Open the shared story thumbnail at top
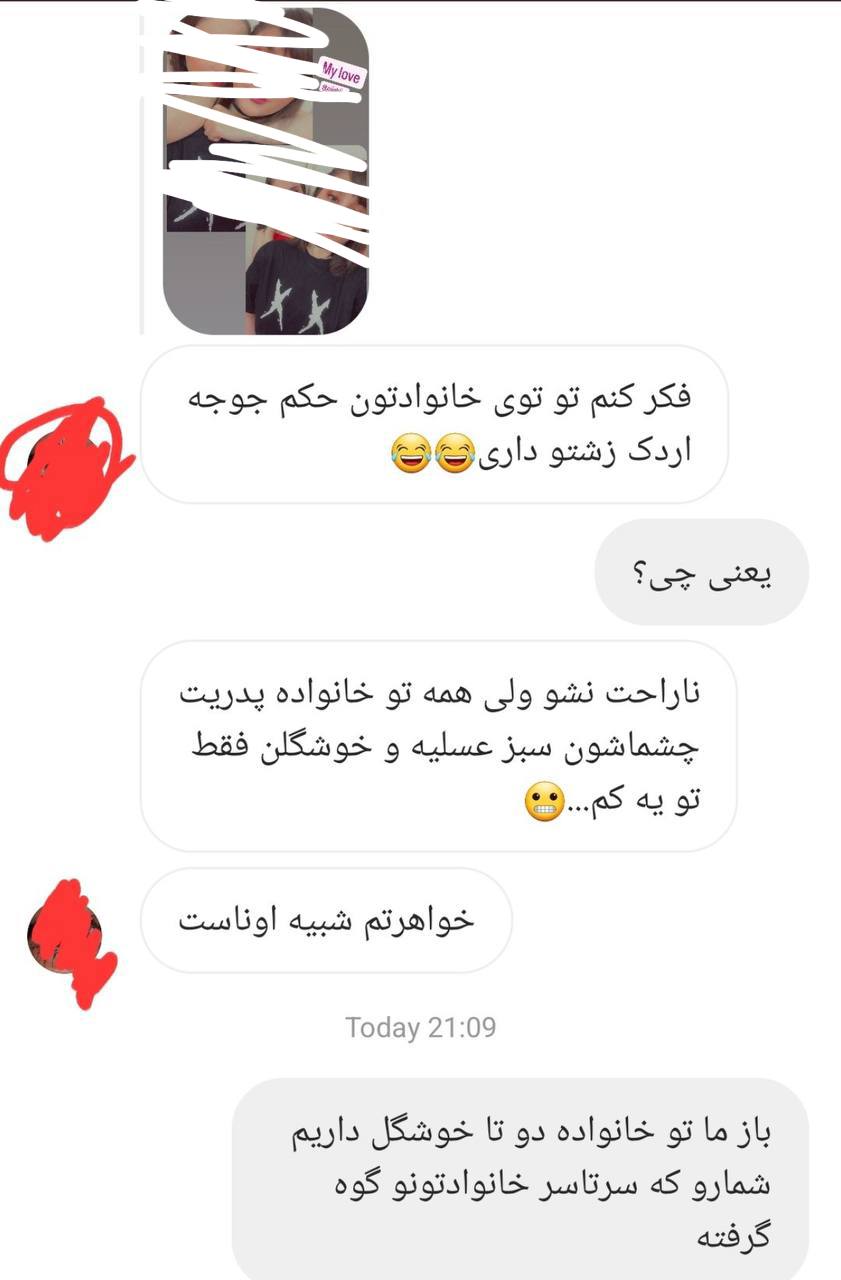This screenshot has width=841, height=1280. point(265,170)
